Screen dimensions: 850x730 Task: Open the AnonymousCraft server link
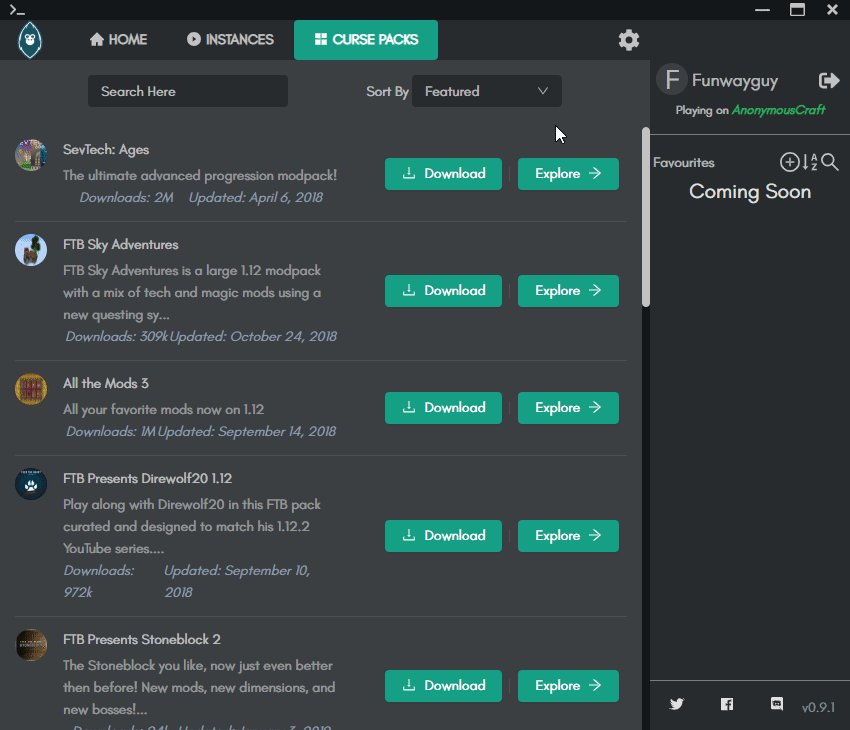[778, 110]
